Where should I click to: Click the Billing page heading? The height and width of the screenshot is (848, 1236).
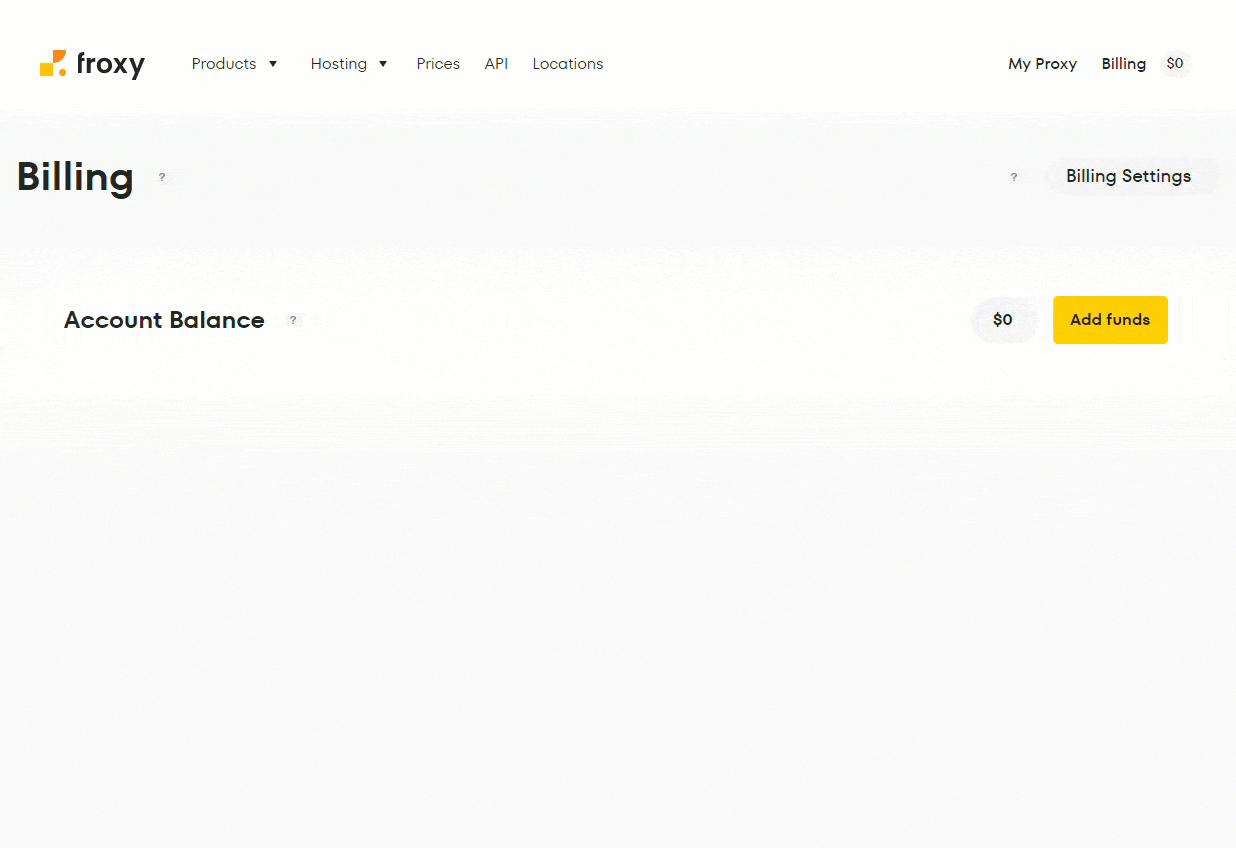click(x=75, y=177)
